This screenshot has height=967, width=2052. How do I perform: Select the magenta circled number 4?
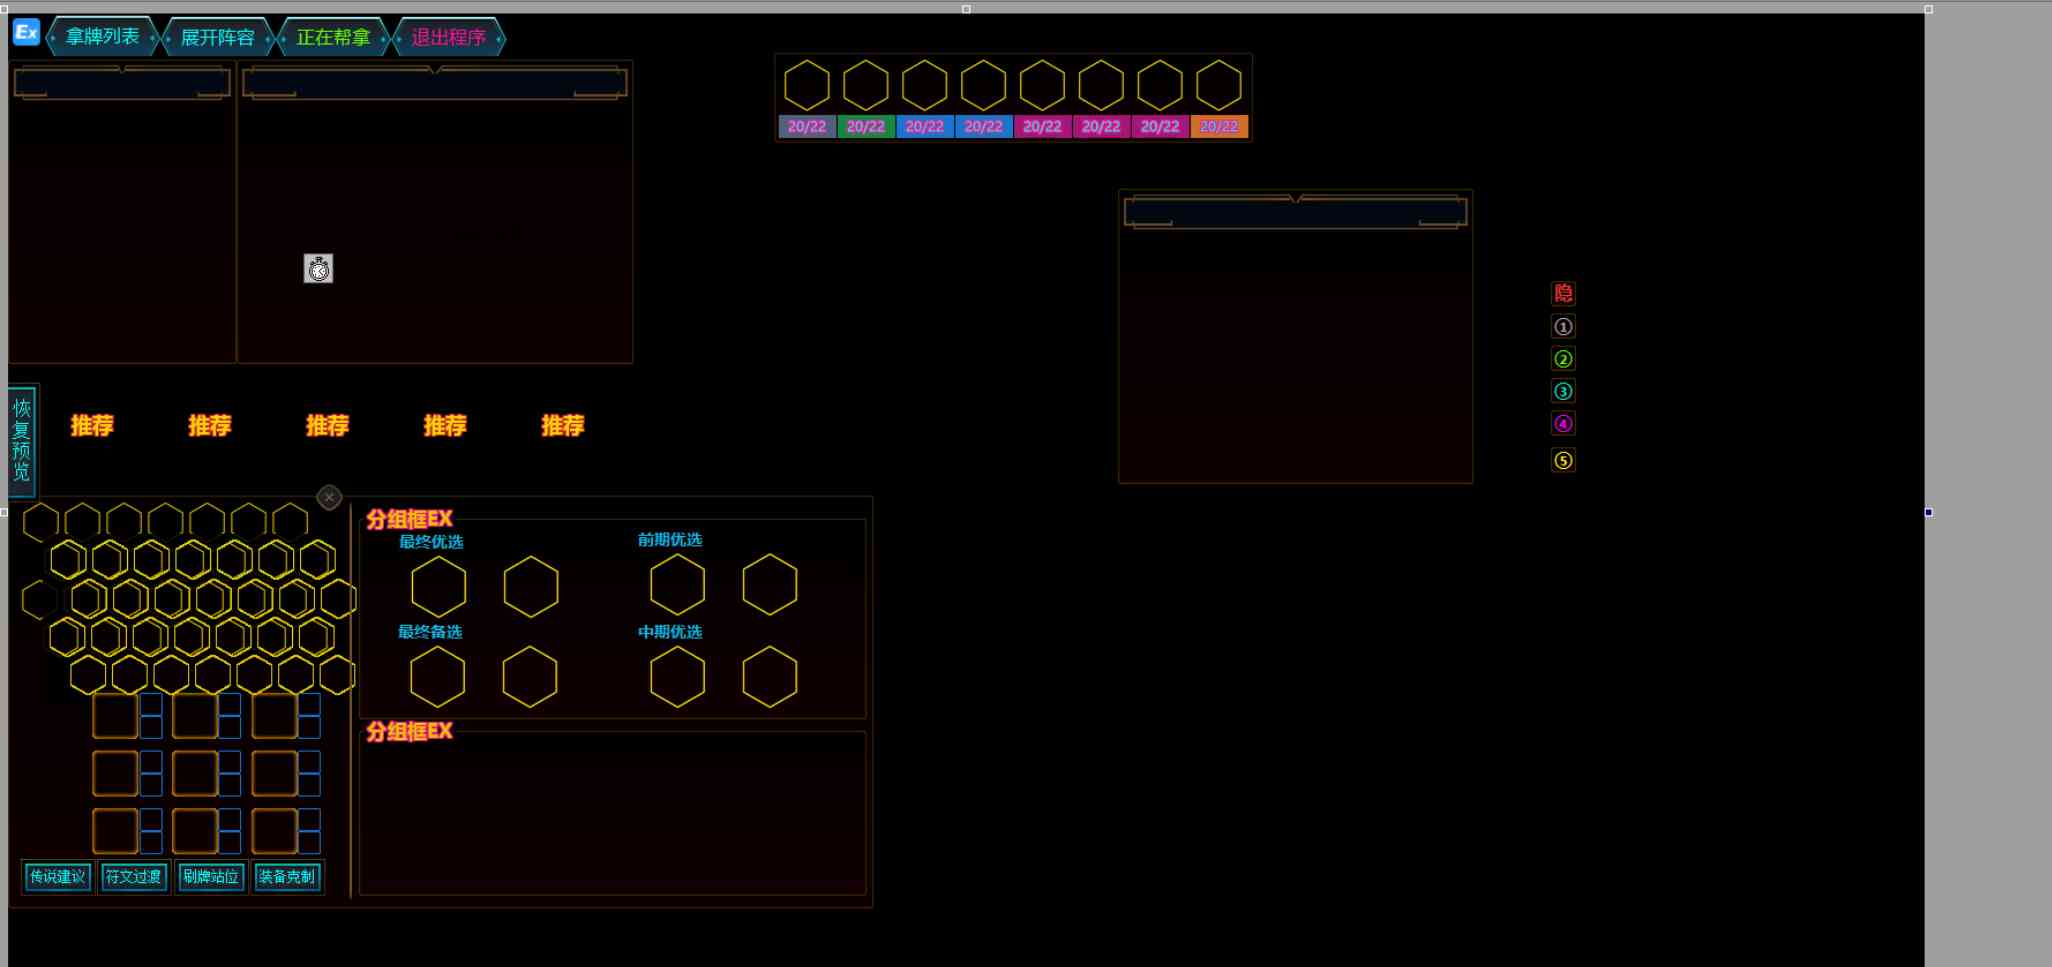pos(1563,423)
